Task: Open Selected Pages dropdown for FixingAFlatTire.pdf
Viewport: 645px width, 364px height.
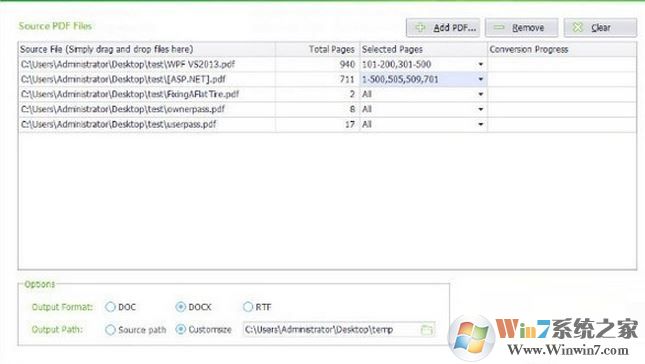Action: click(x=480, y=95)
